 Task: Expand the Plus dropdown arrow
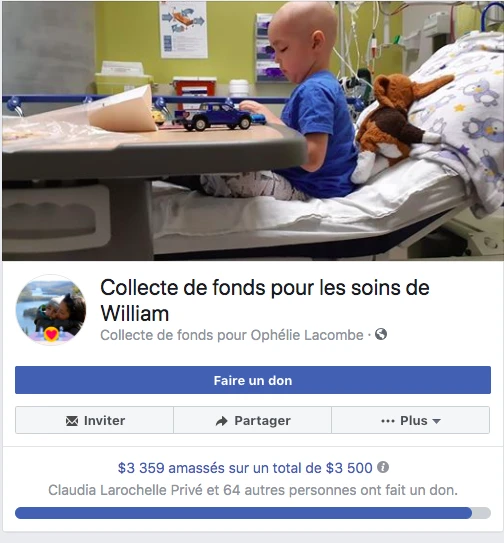436,421
